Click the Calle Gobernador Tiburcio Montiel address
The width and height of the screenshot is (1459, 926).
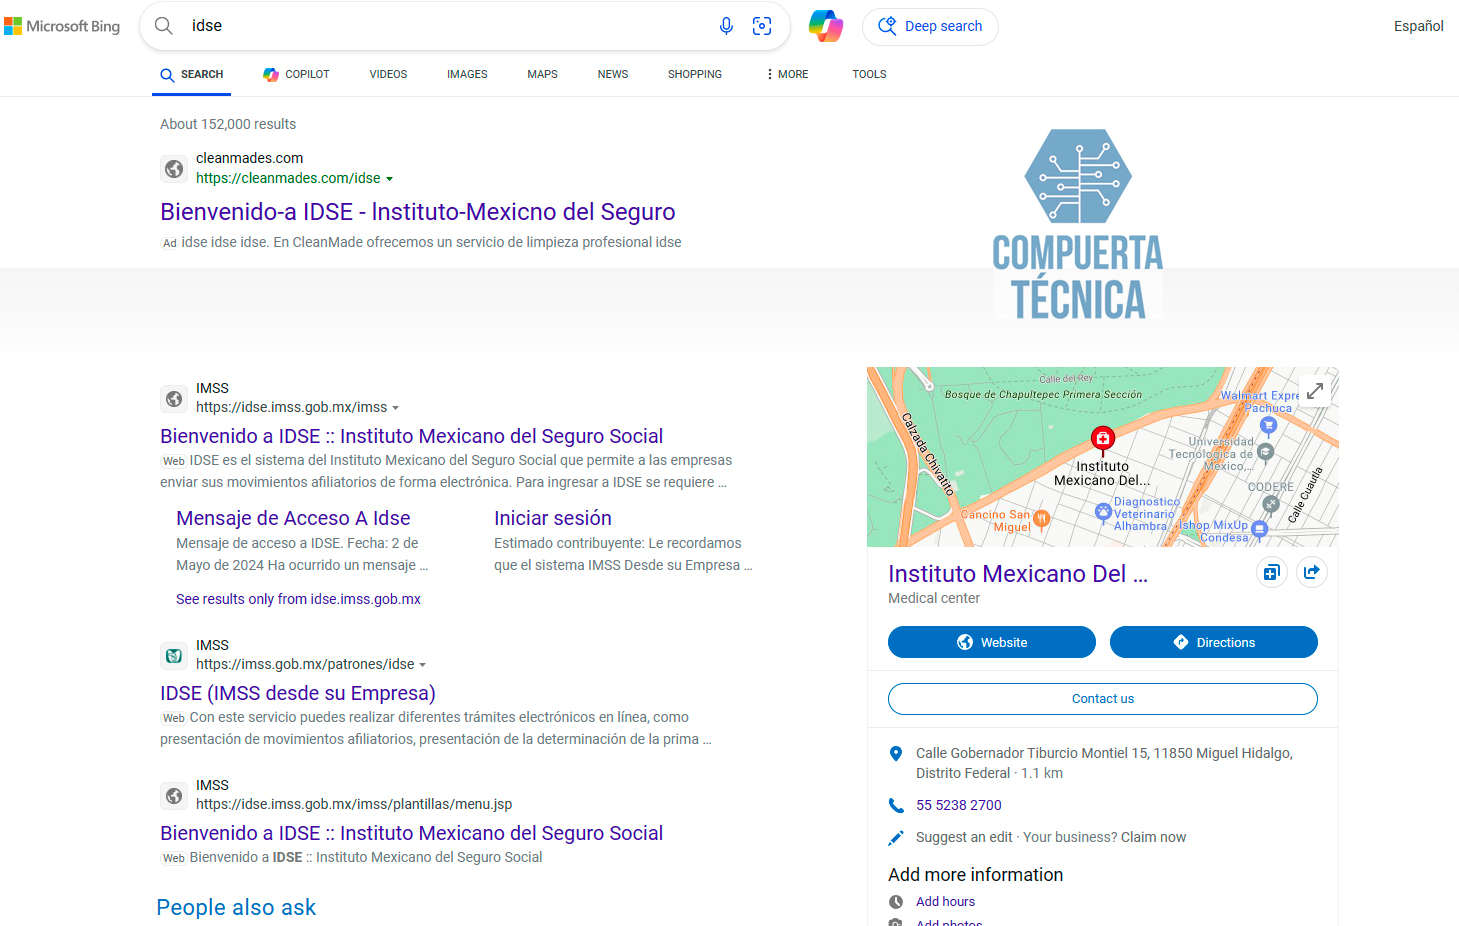[x=1104, y=763]
